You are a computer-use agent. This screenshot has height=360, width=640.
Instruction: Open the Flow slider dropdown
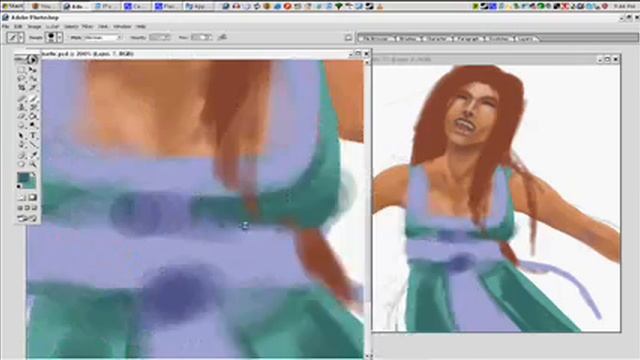(x=209, y=37)
